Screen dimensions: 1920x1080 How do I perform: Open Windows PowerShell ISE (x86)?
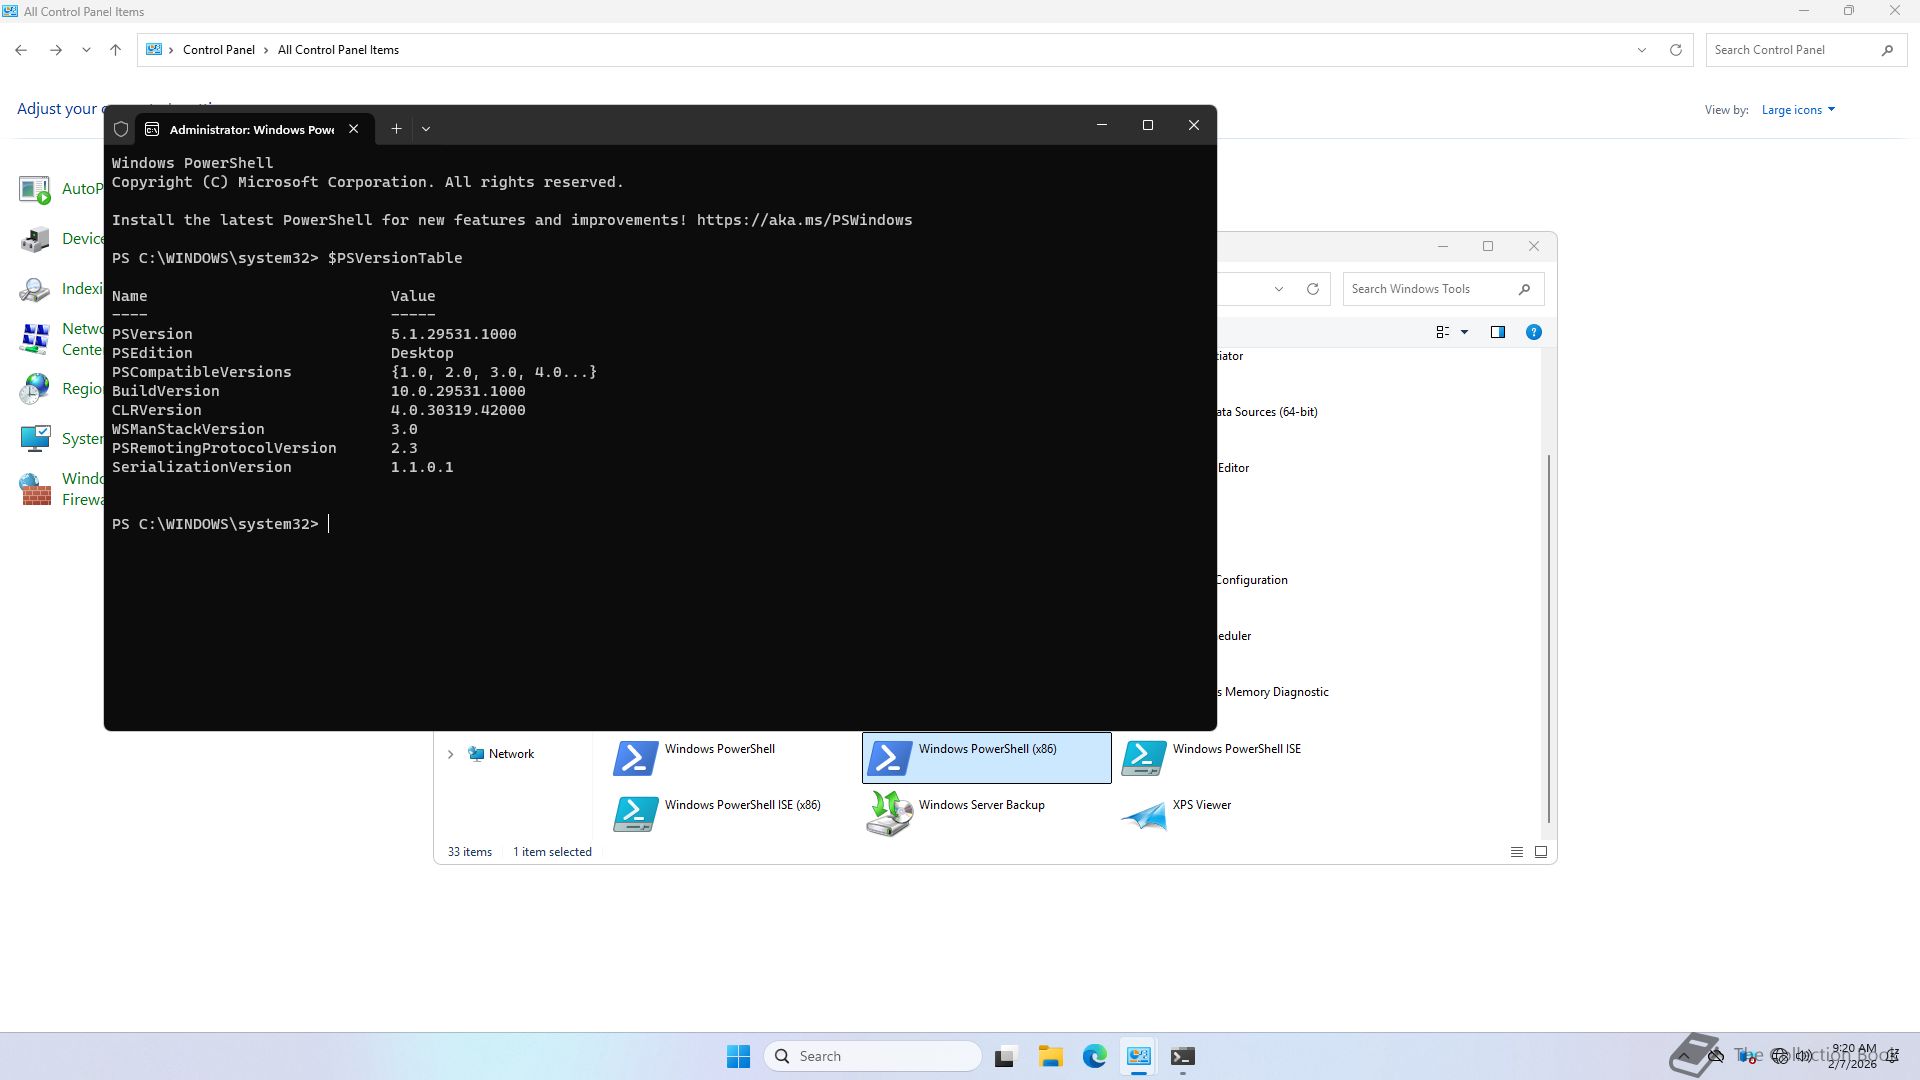[635, 814]
